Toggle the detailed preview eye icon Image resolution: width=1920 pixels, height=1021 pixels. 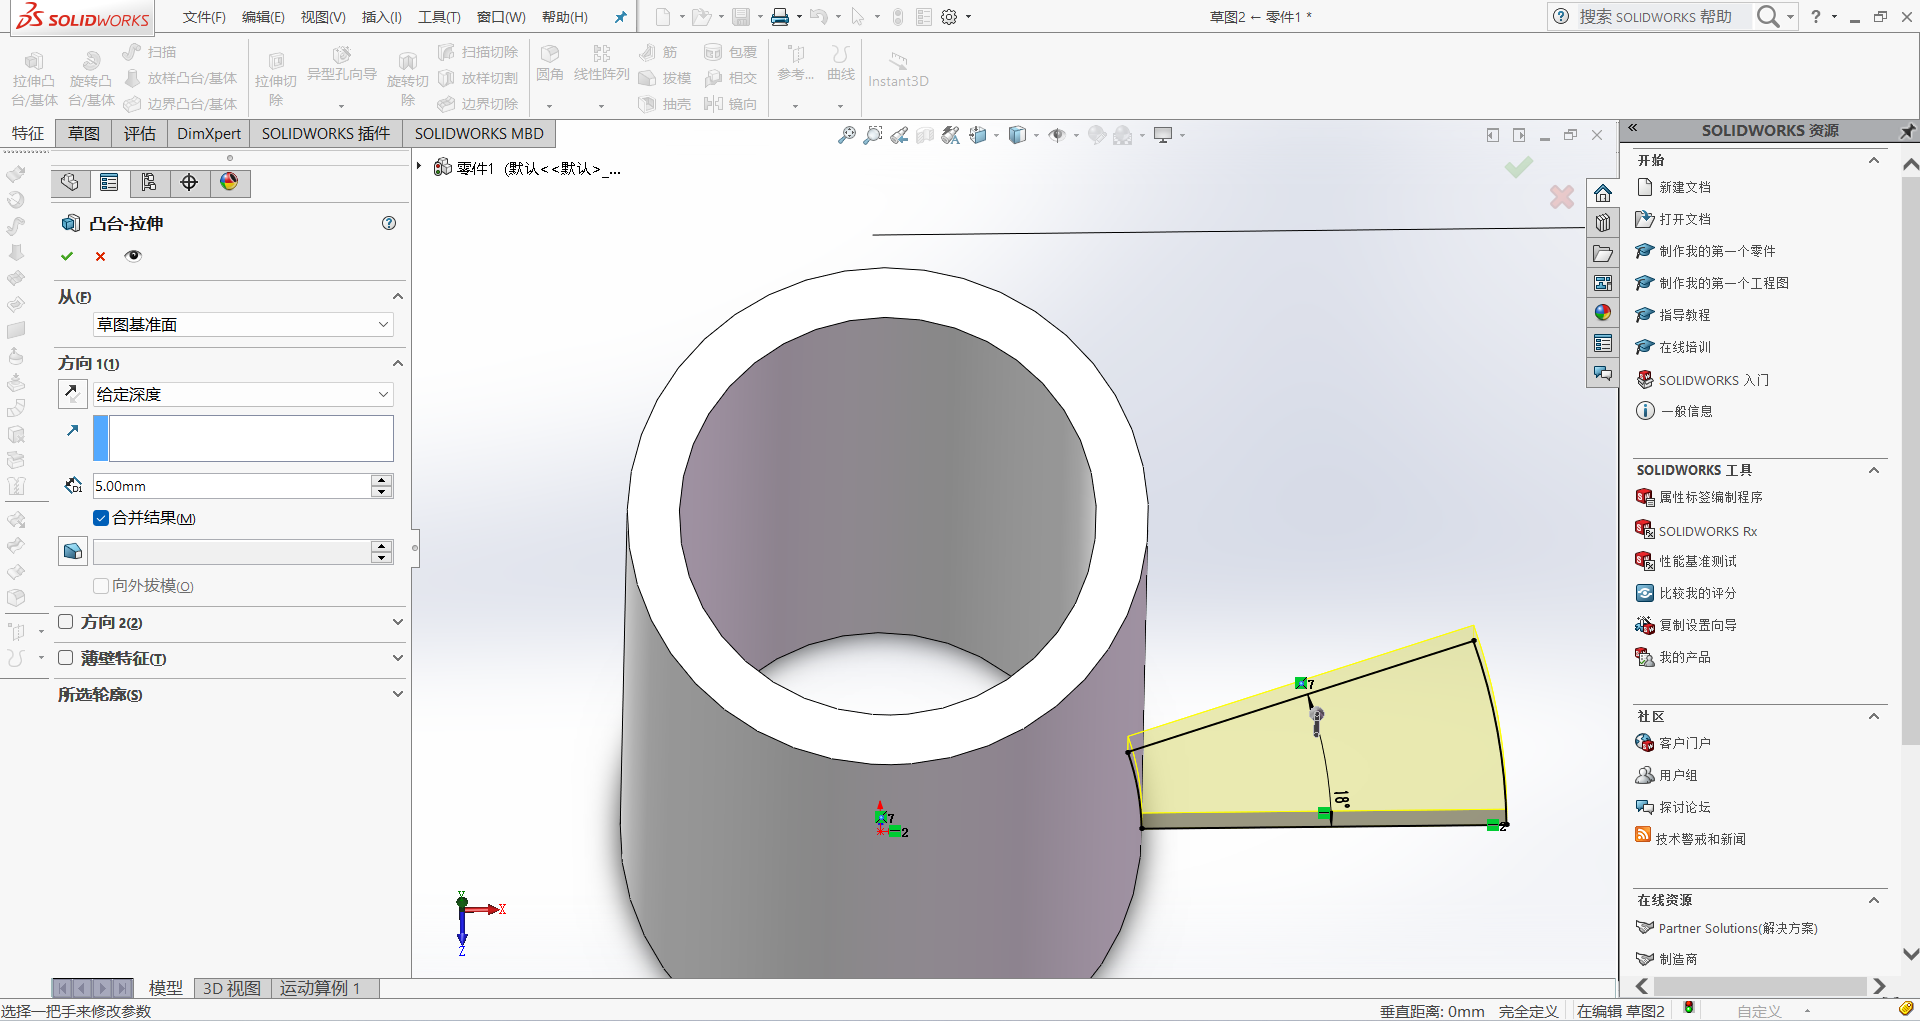[x=133, y=256]
